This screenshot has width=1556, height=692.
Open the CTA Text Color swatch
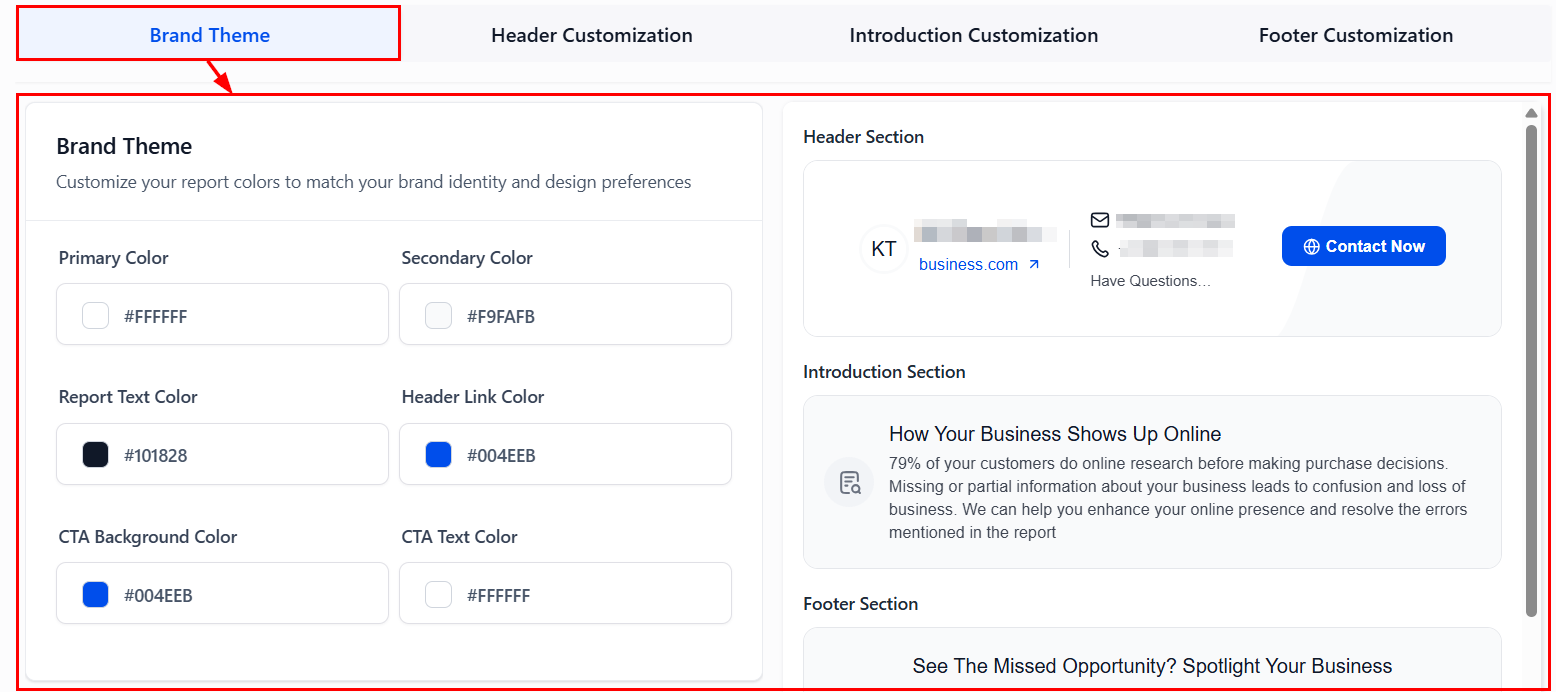(x=438, y=595)
